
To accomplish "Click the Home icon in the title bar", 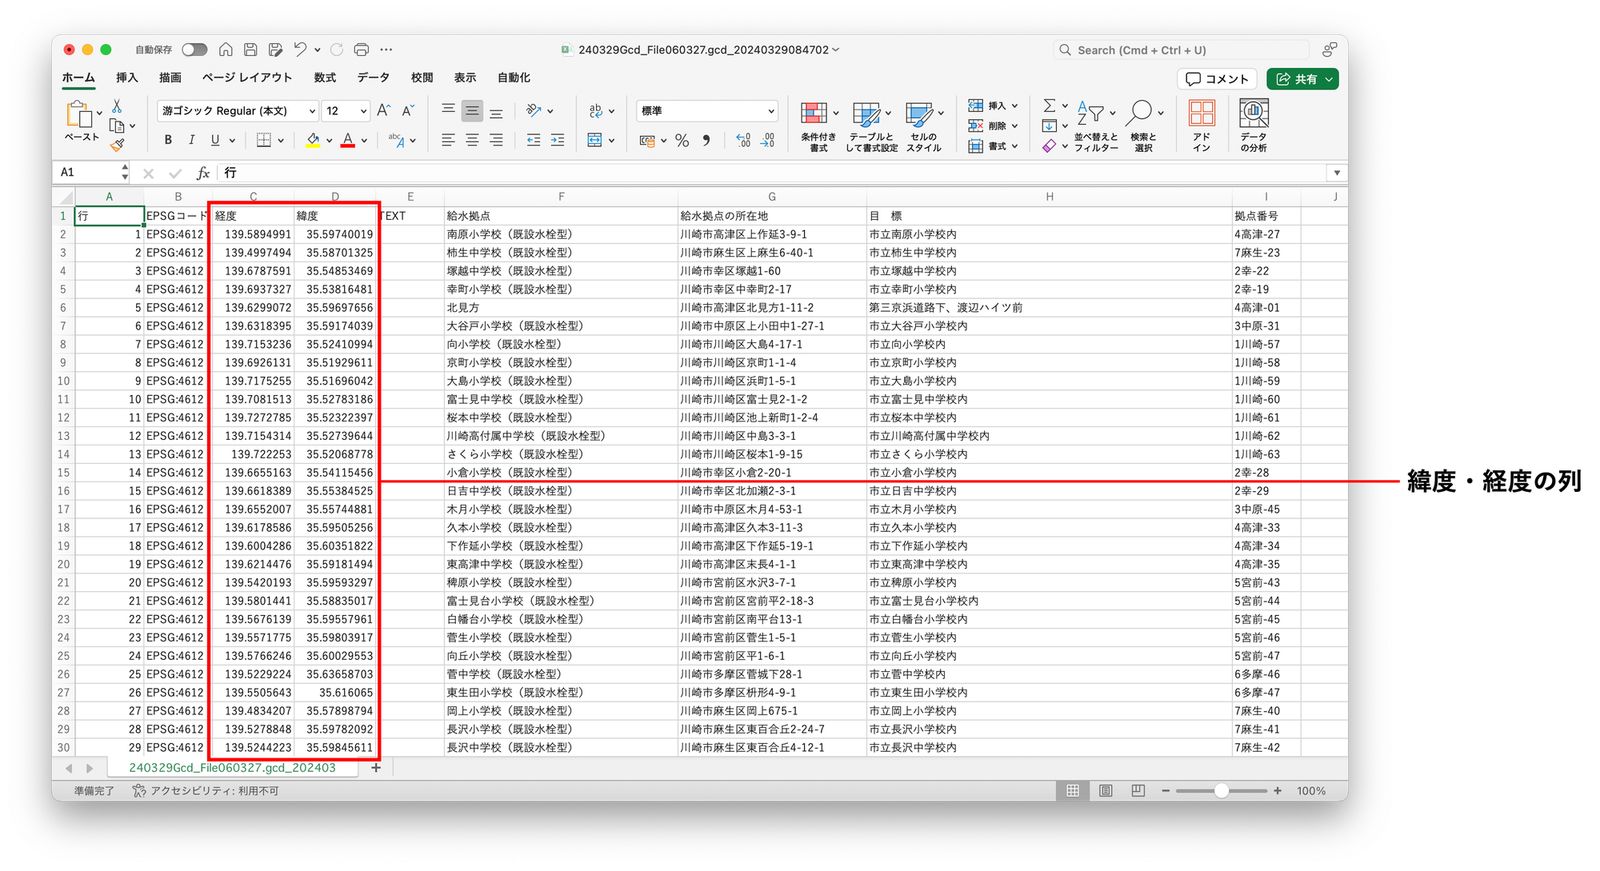I will pyautogui.click(x=226, y=49).
